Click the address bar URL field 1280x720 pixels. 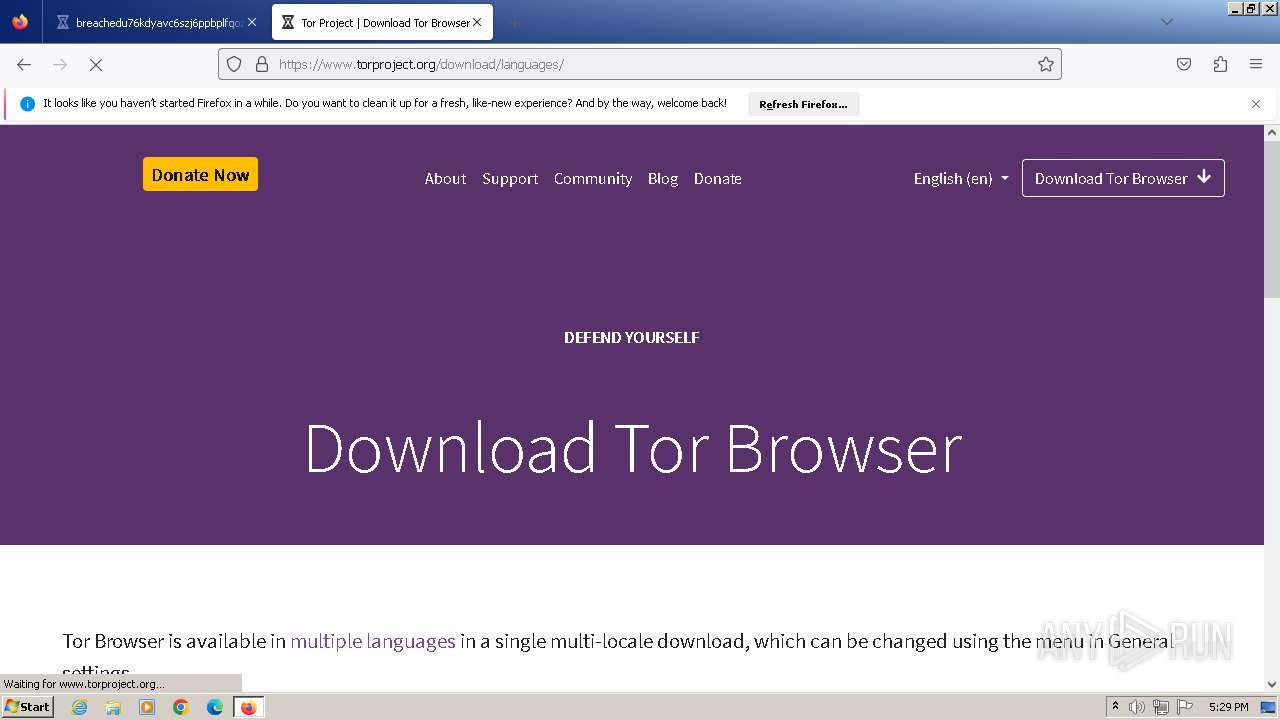point(640,64)
